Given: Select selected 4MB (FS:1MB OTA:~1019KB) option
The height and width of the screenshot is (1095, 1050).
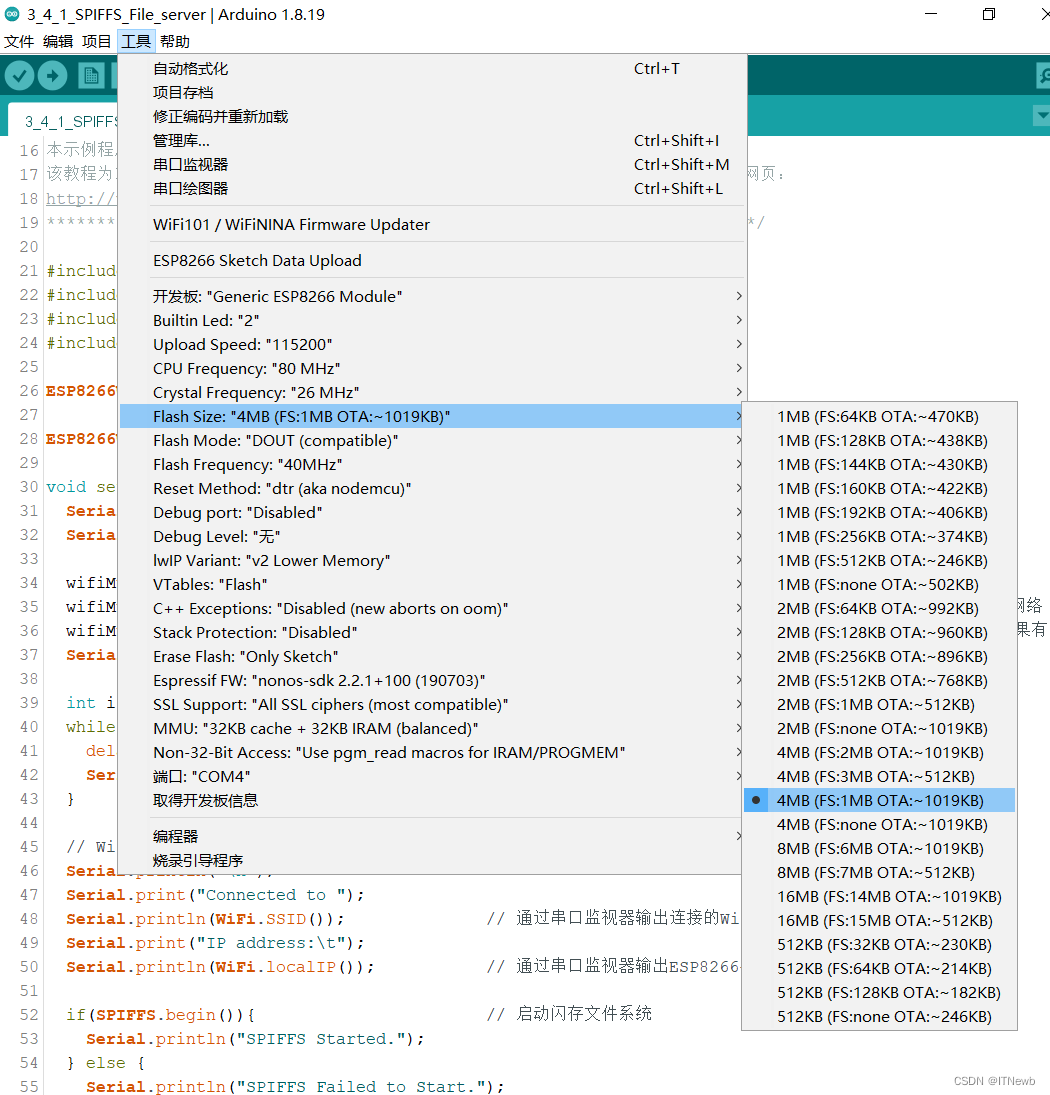Looking at the screenshot, I should [x=880, y=800].
